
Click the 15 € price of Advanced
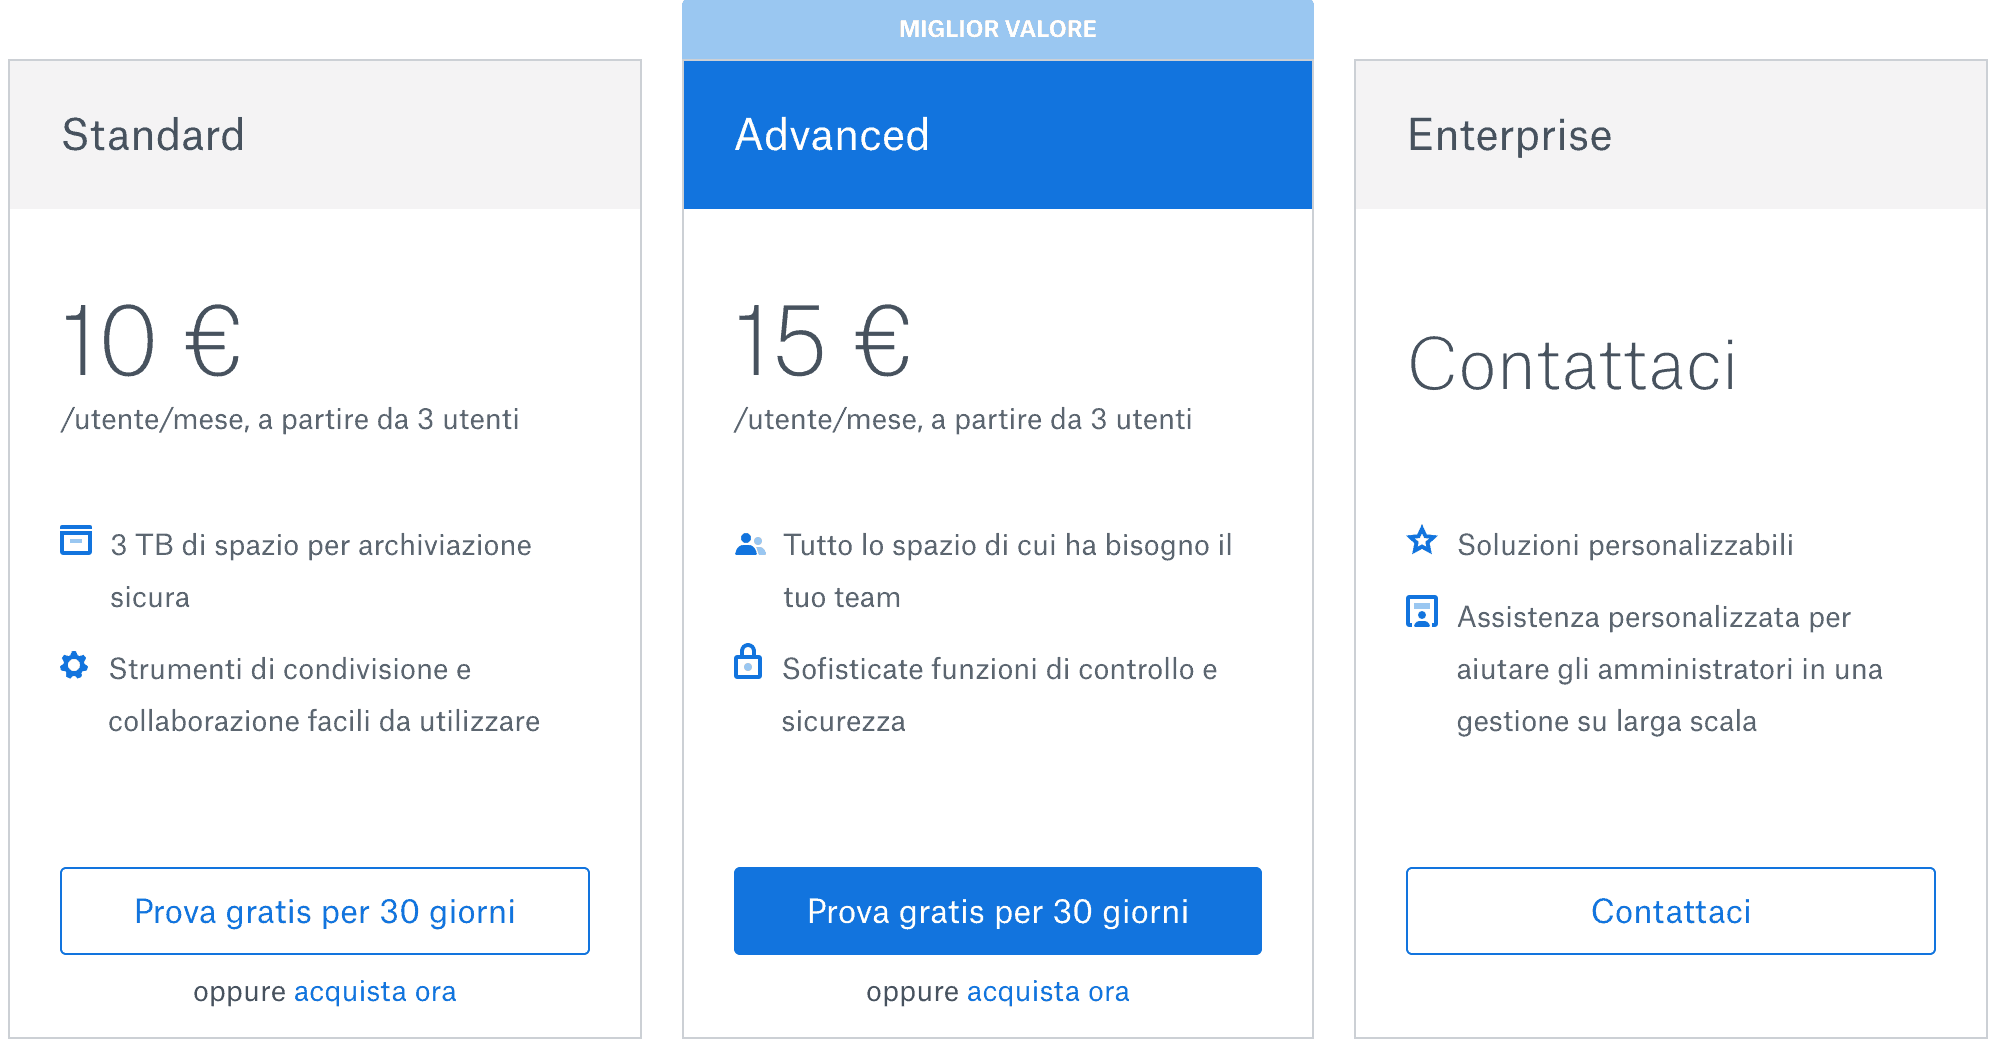click(823, 342)
